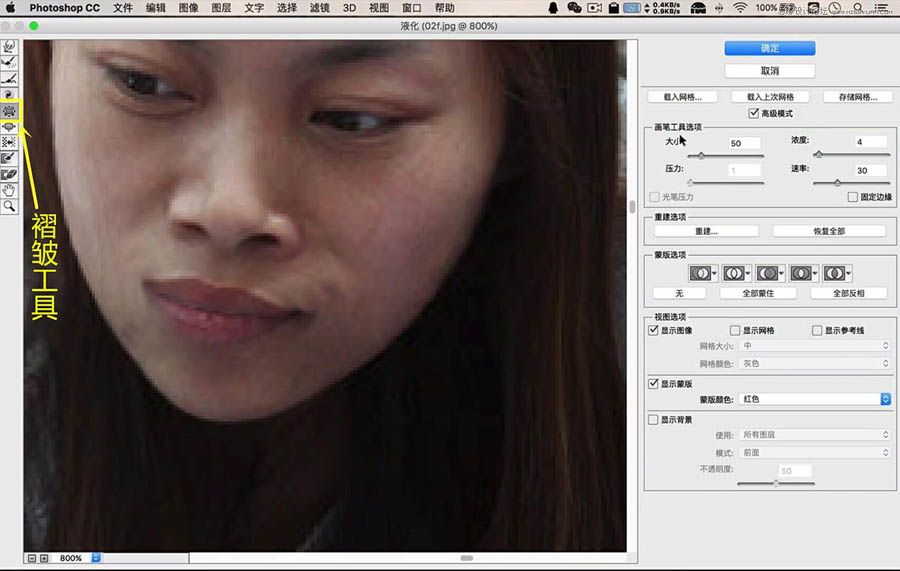Select the Freeze Mask tool
This screenshot has height=571, width=900.
click(9, 158)
